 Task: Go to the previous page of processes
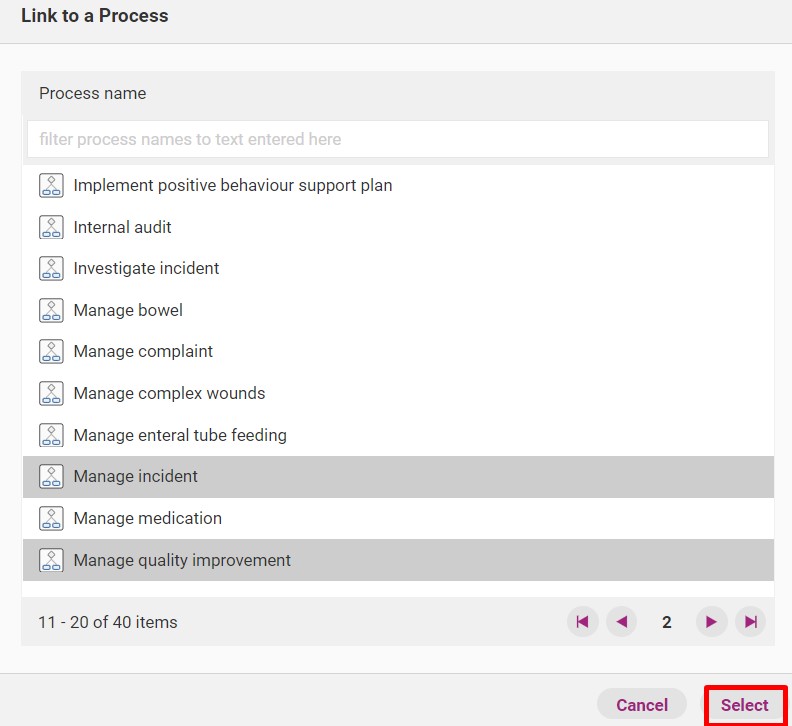(x=622, y=622)
